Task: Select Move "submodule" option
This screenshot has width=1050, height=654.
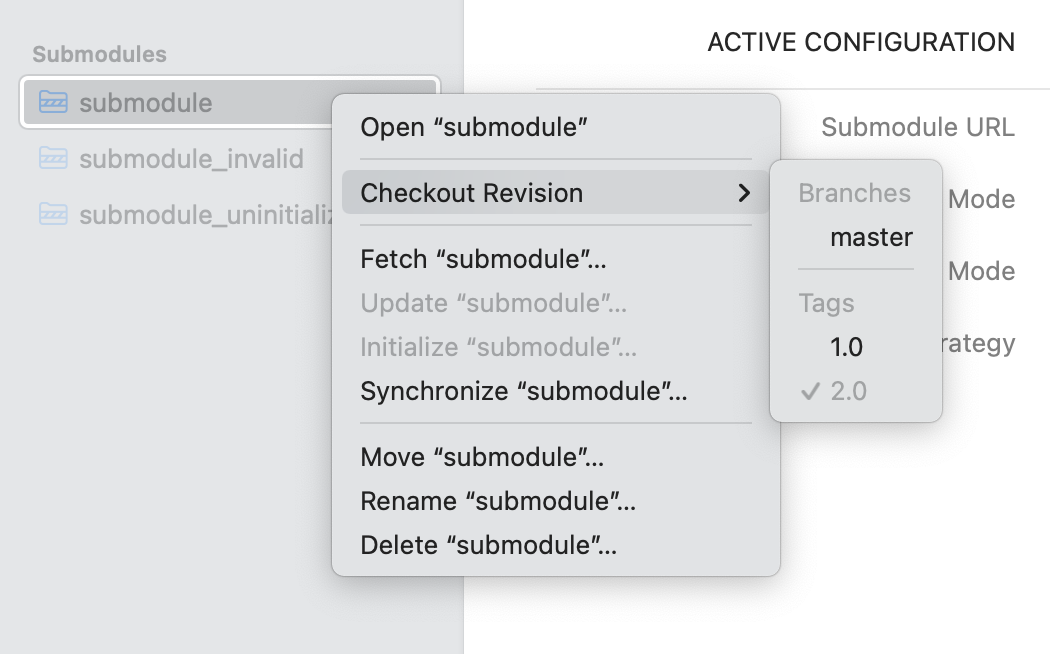Action: click(482, 458)
